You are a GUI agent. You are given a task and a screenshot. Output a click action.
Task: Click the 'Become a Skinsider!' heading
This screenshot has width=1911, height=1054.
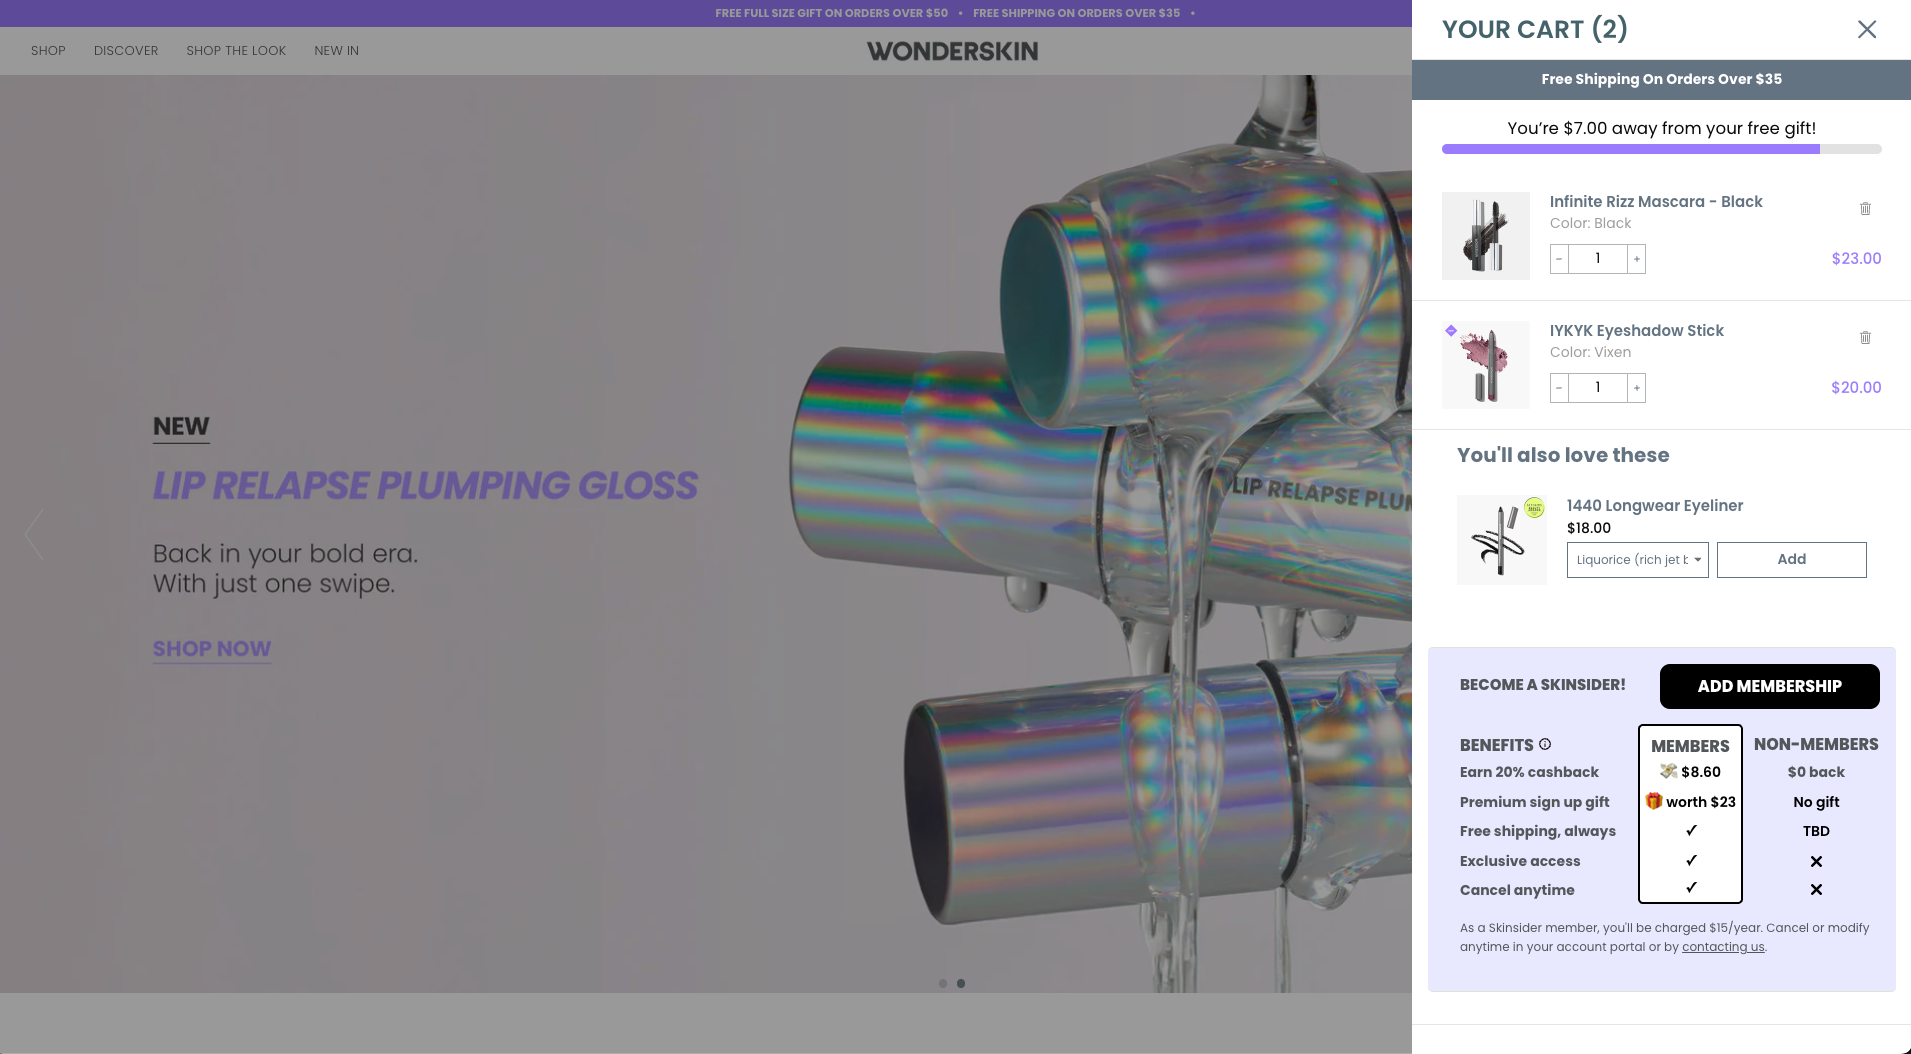1542,685
